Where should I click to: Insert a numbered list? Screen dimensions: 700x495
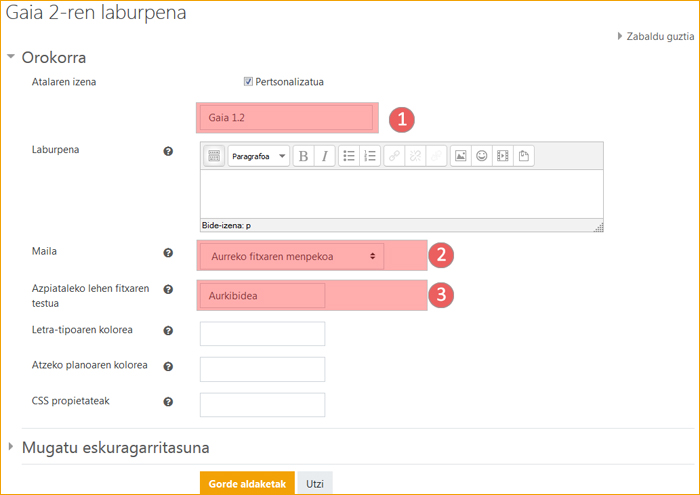coord(370,156)
